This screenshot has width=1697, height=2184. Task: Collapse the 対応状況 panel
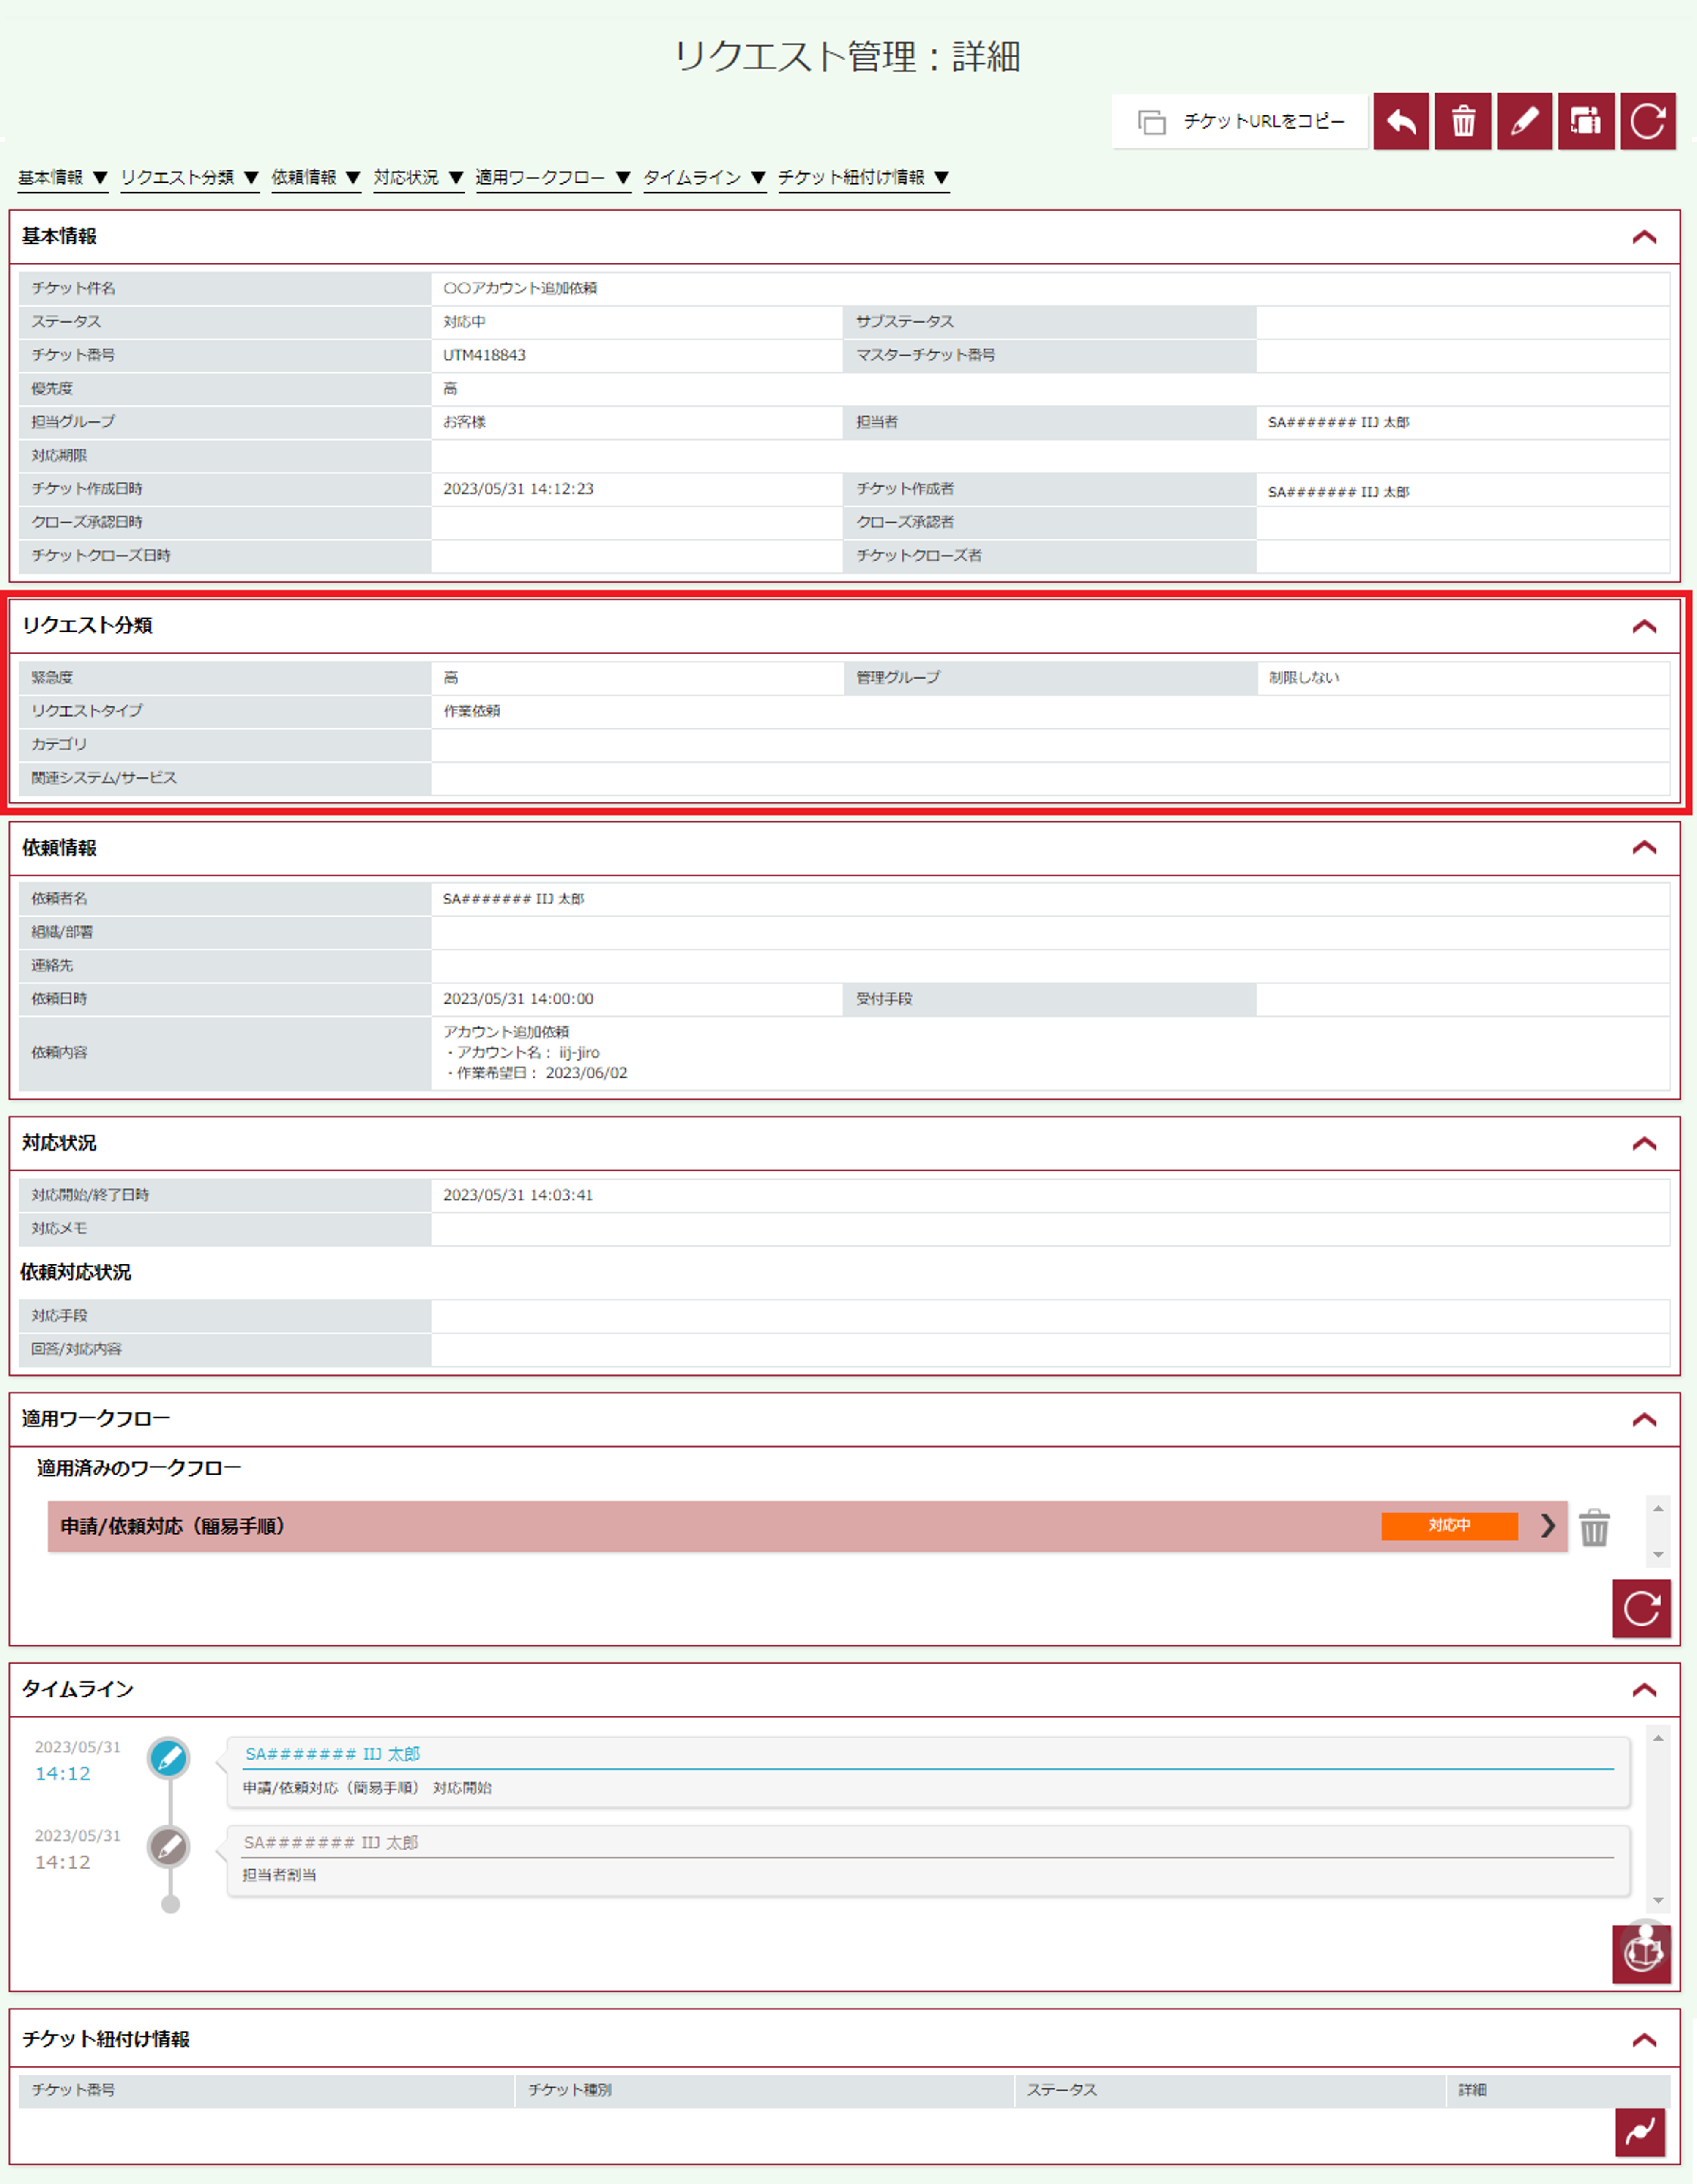point(1644,1144)
